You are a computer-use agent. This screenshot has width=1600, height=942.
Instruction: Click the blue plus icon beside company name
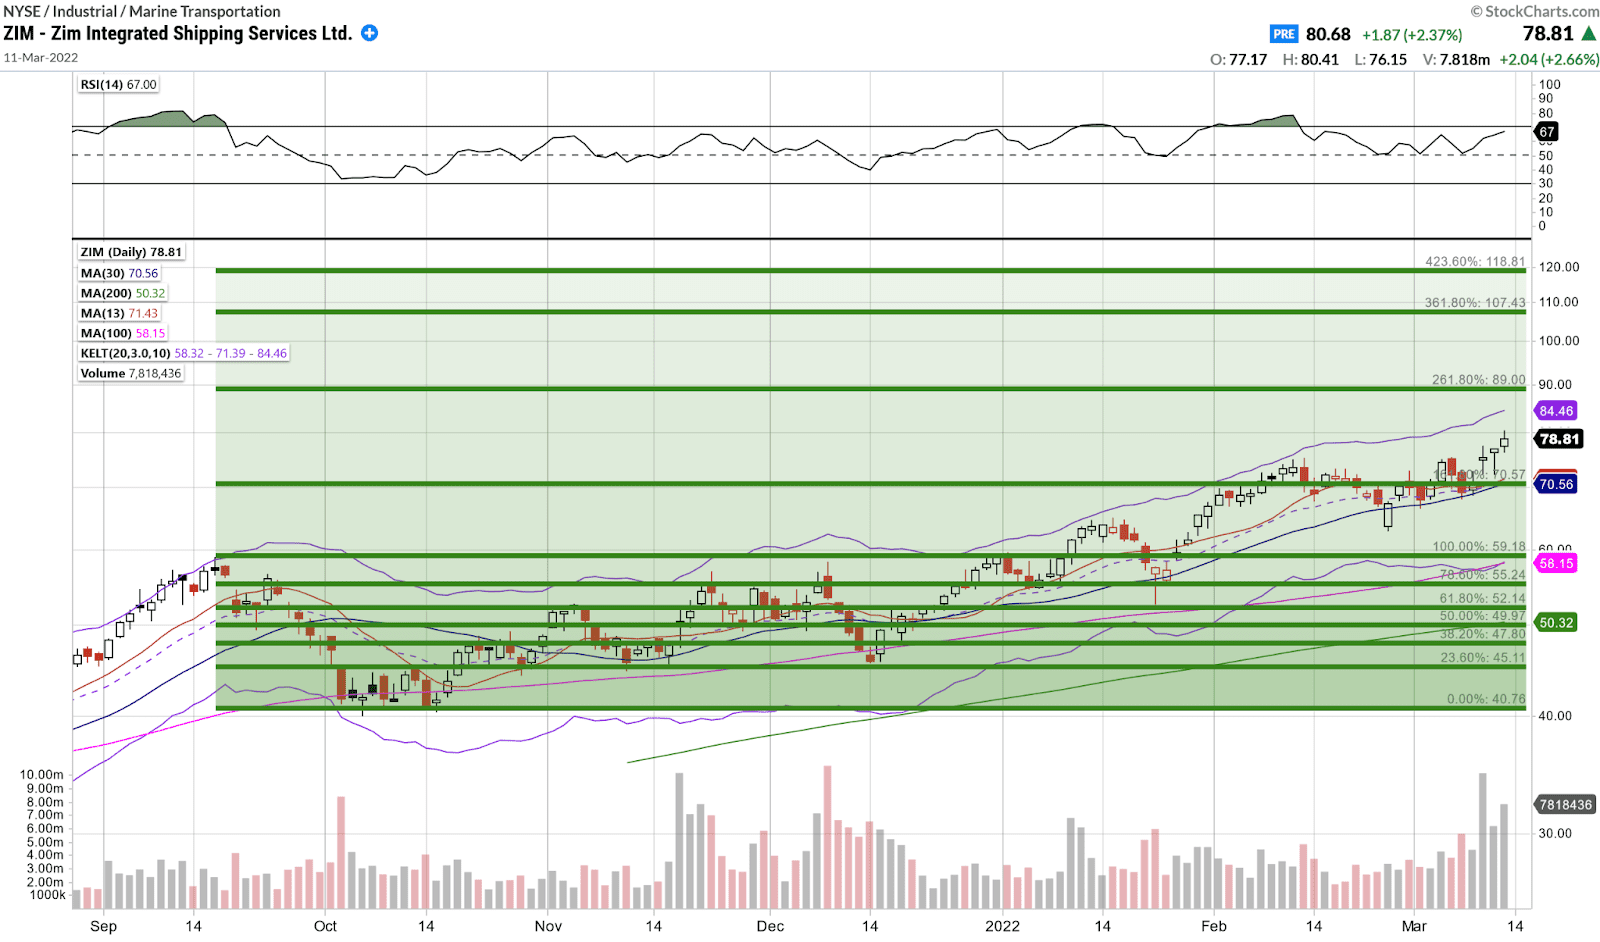[369, 33]
